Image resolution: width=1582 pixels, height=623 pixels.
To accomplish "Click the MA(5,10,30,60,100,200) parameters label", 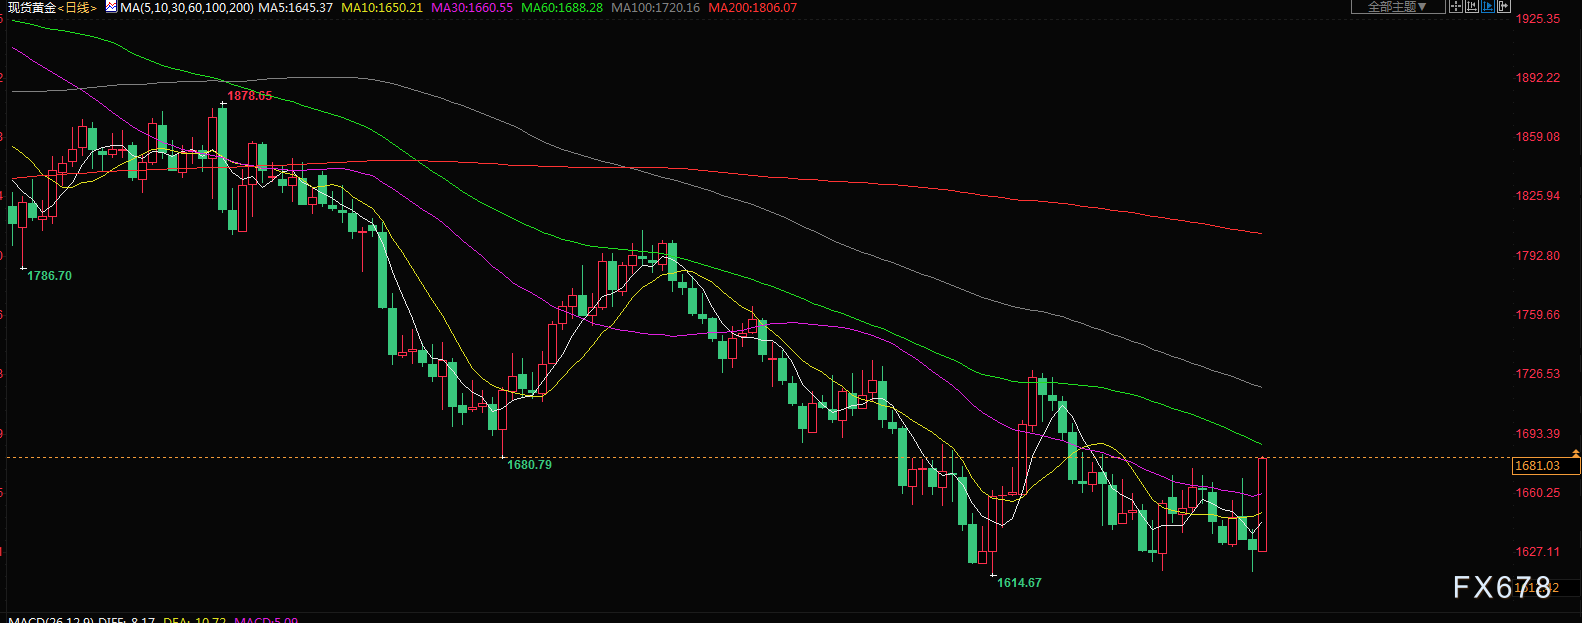I will point(186,8).
